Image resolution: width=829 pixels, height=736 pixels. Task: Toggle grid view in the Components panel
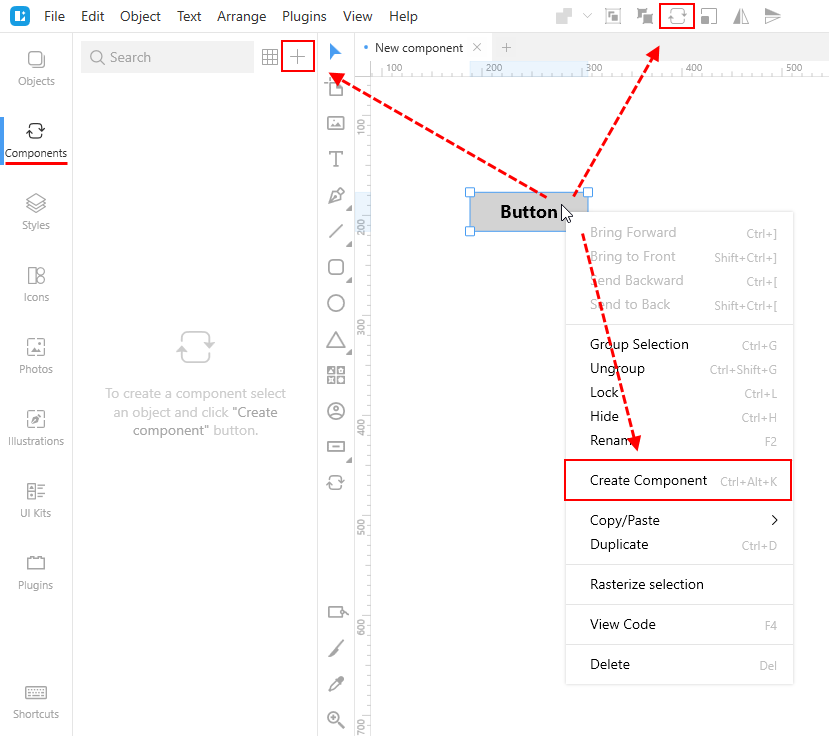click(x=270, y=57)
